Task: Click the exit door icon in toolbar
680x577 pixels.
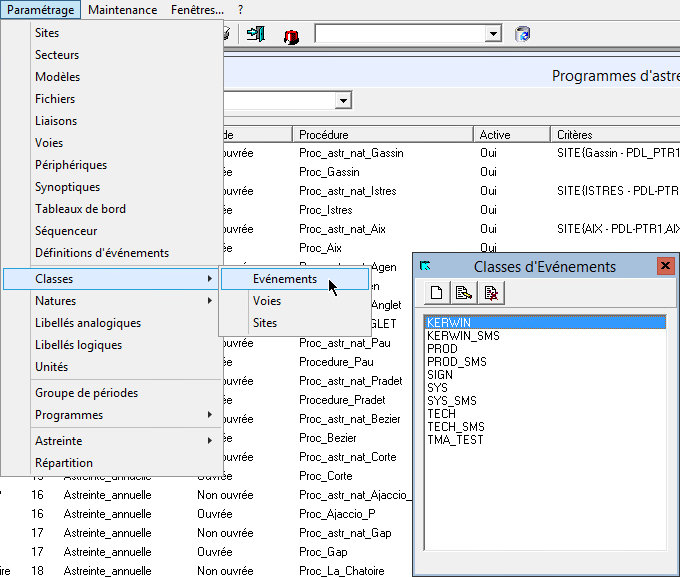Action: [256, 34]
